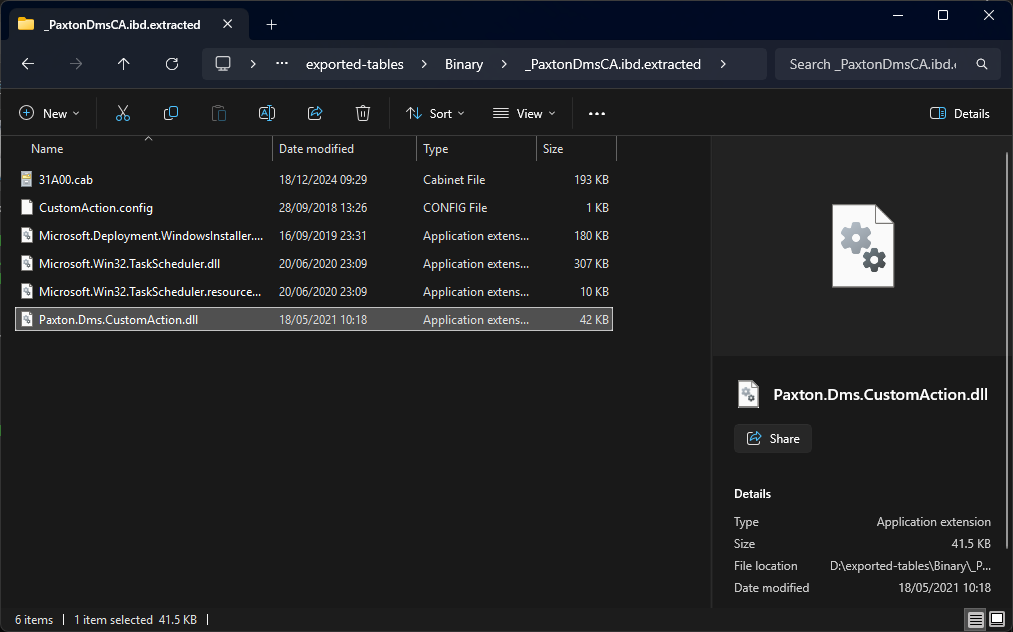Viewport: 1013px width, 632px height.
Task: Refresh the current folder view
Action: [171, 64]
